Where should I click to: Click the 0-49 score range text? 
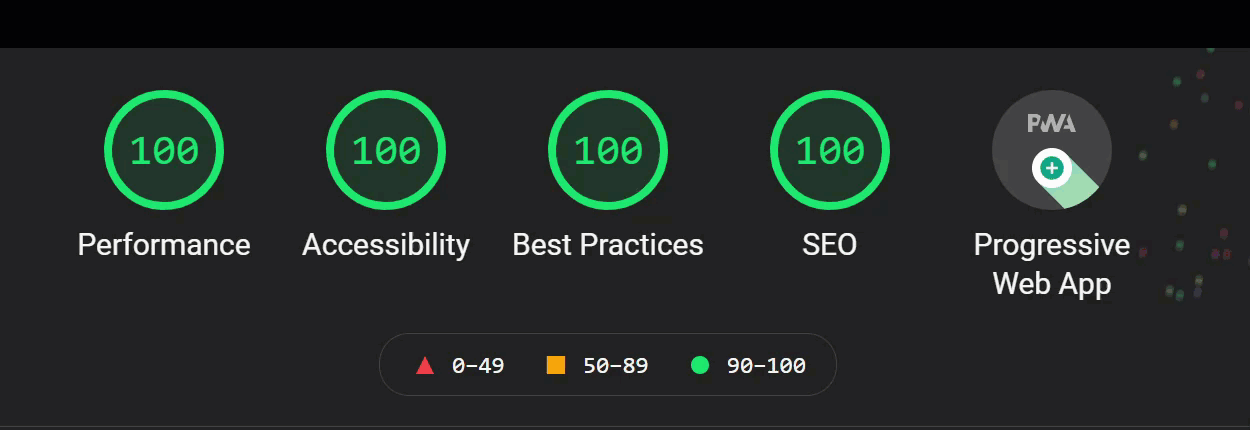point(478,366)
